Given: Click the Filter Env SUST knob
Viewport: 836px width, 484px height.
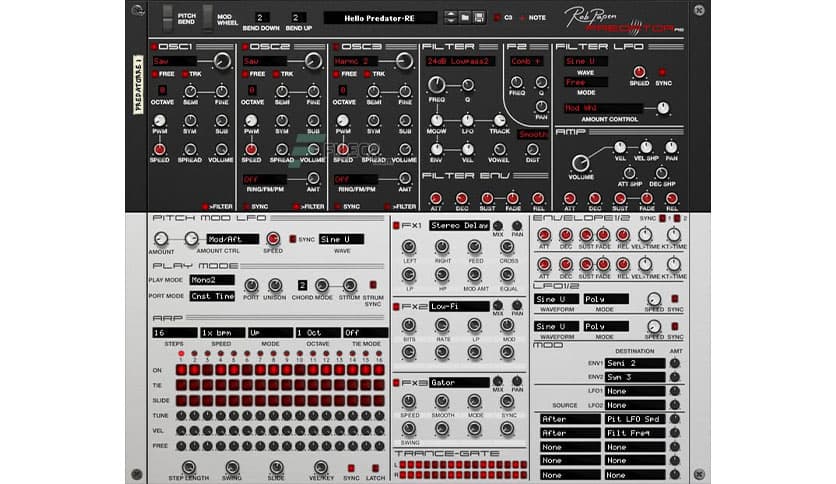Looking at the screenshot, I should pyautogui.click(x=487, y=199).
